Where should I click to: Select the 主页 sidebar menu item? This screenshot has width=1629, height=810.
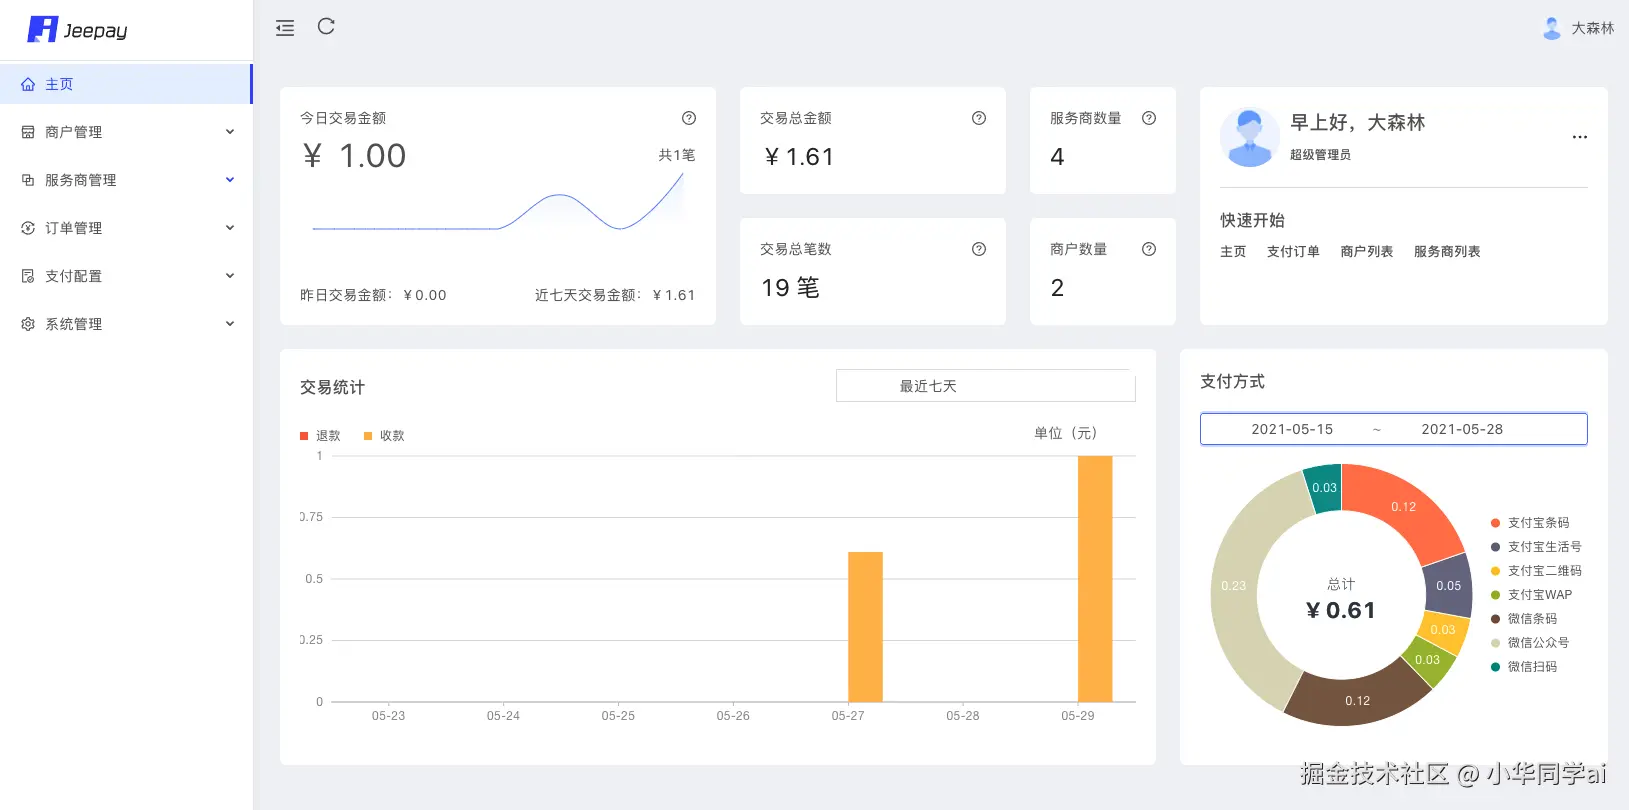coord(126,84)
